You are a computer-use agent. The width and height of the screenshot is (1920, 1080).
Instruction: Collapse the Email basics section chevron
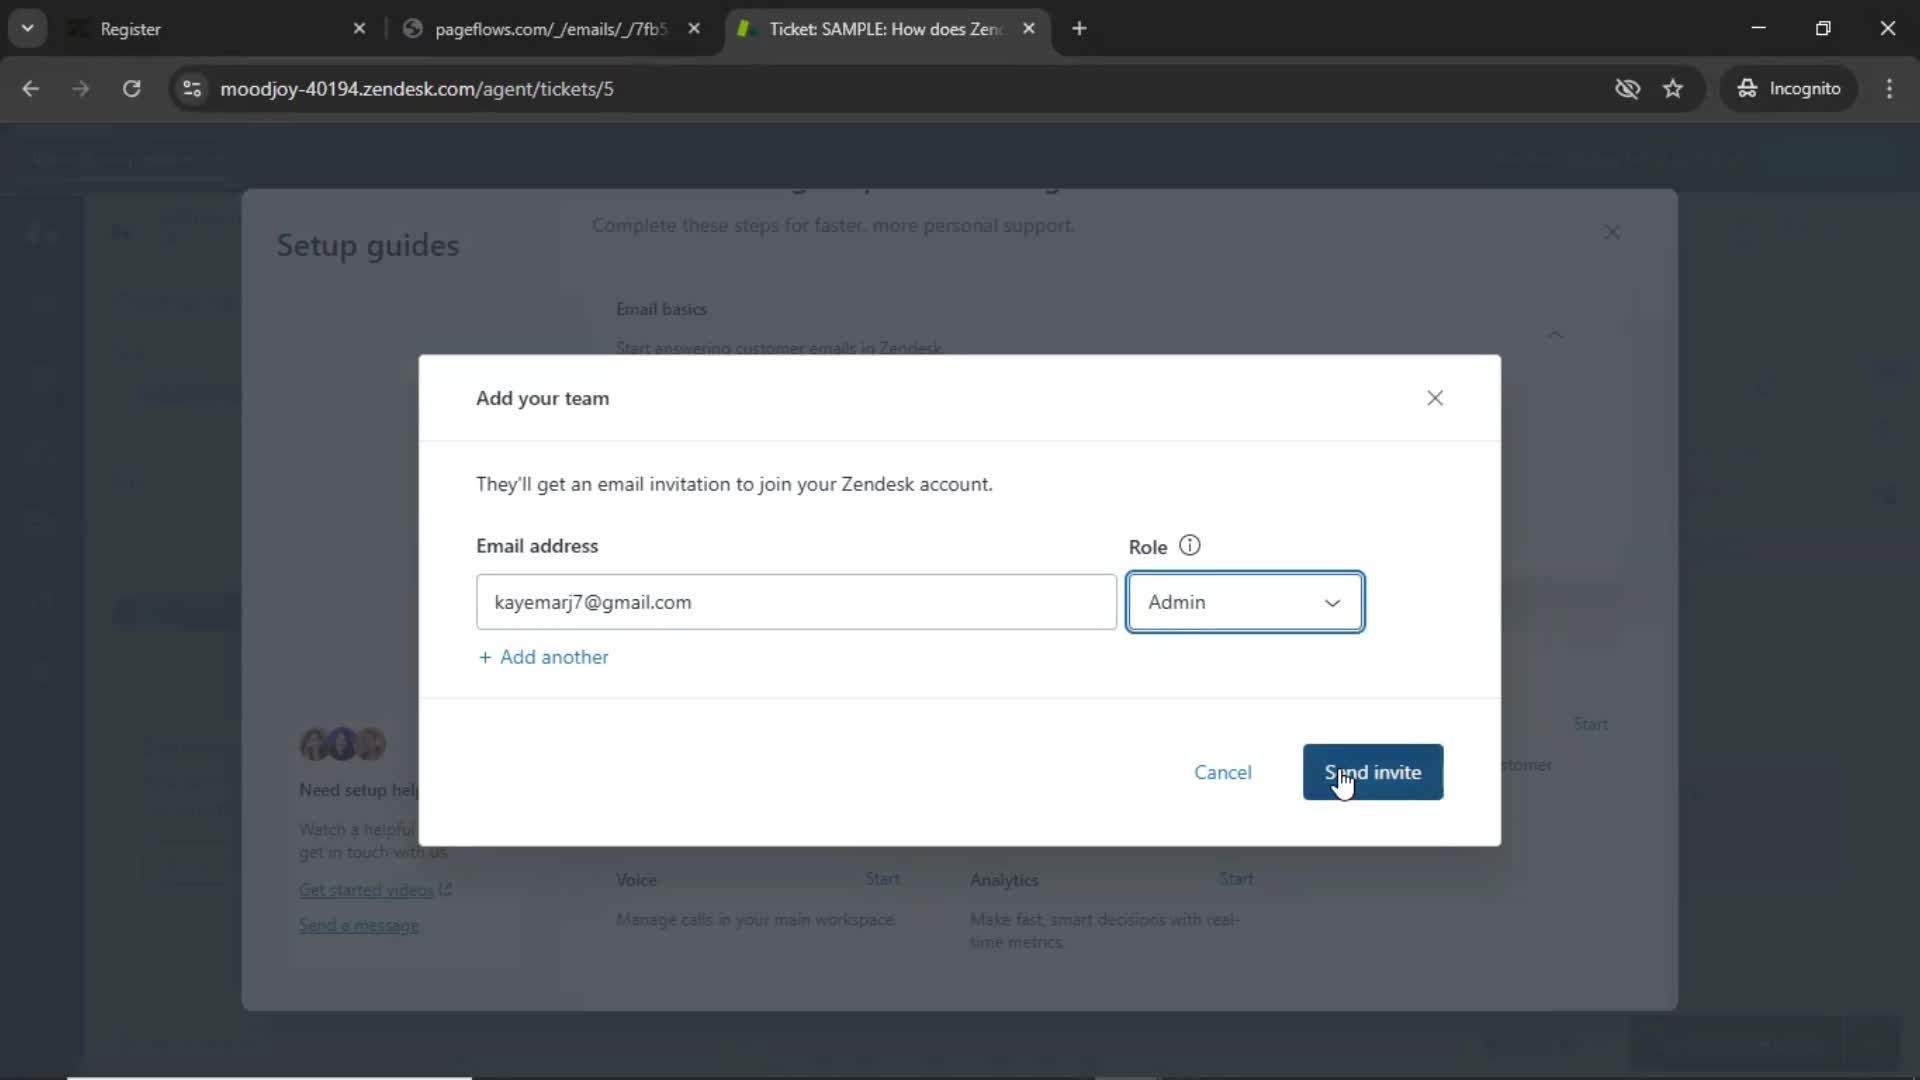tap(1555, 334)
